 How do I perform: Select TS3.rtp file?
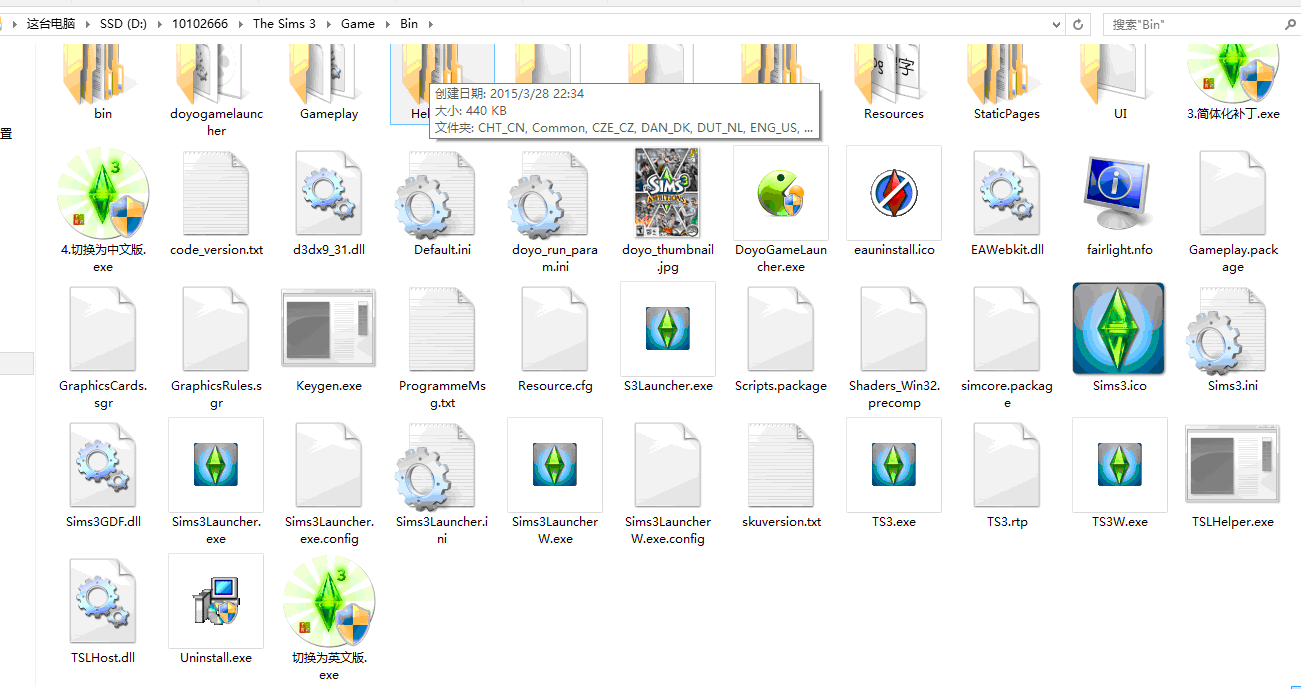click(x=1007, y=475)
